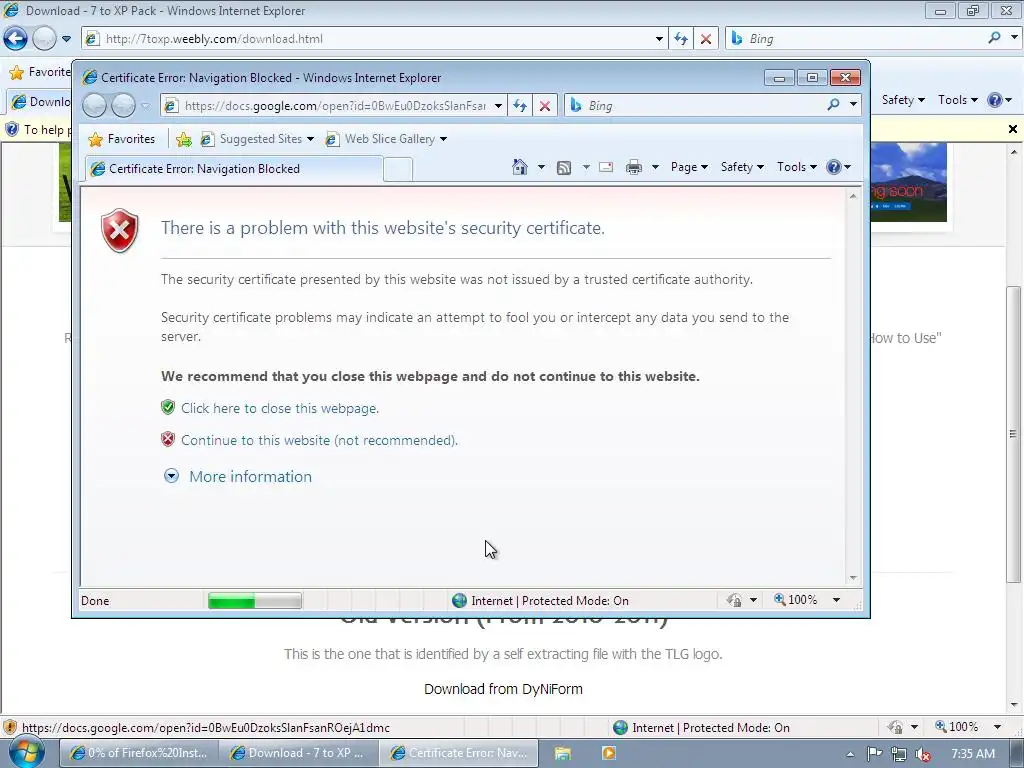Click red shield icon beside Continue link
The width and height of the screenshot is (1024, 768).
168,440
